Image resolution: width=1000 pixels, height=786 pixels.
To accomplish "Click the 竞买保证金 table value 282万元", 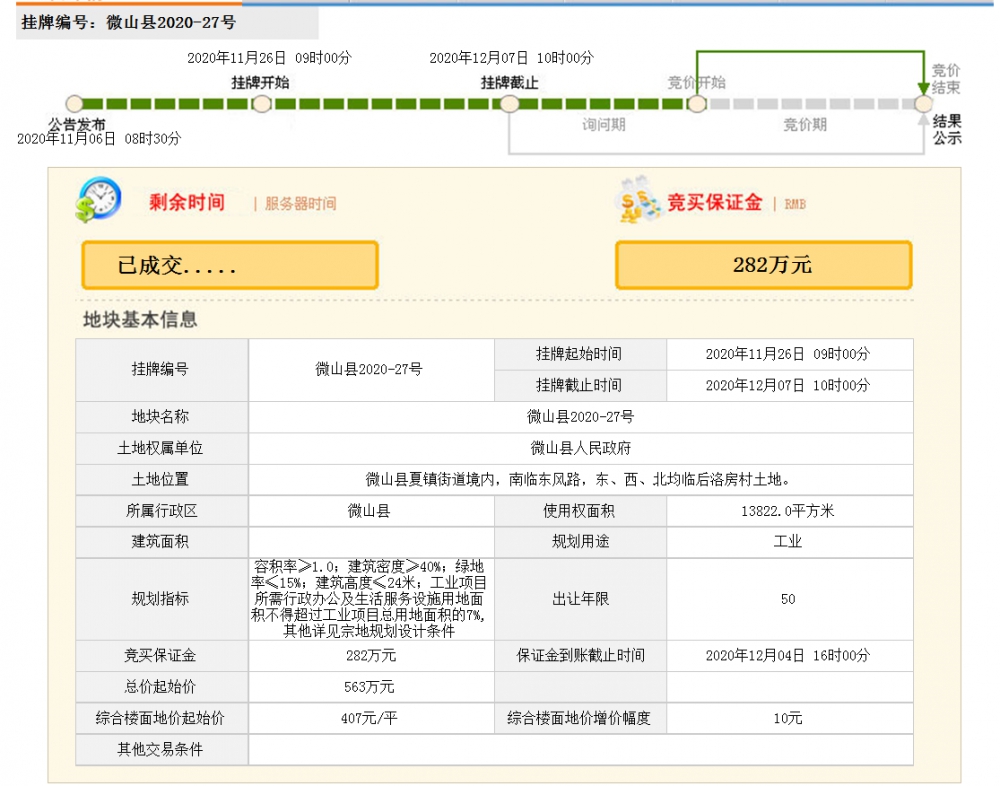I will pos(371,655).
